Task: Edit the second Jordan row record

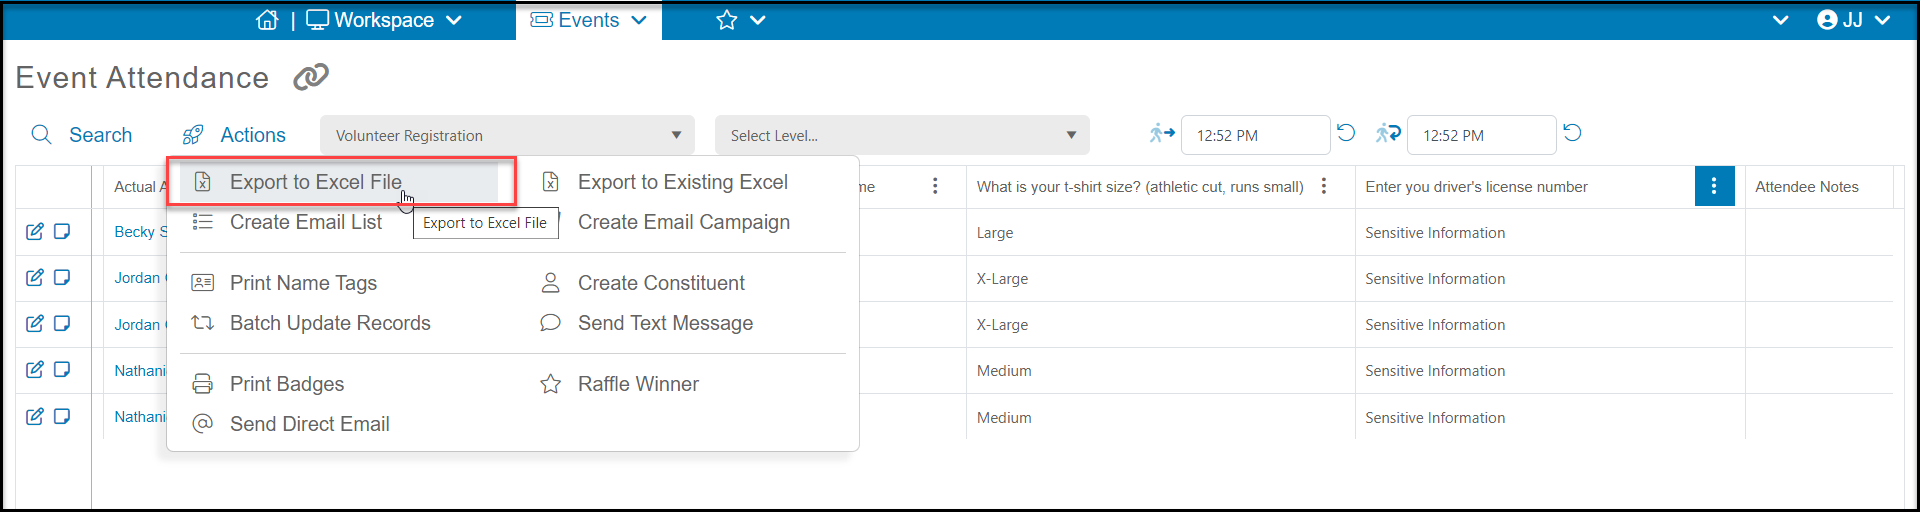Action: (35, 323)
